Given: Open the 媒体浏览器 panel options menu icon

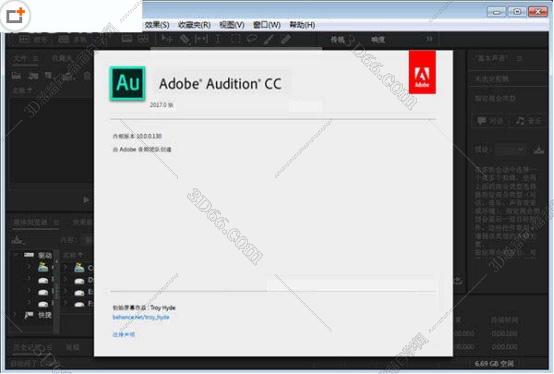Looking at the screenshot, I should point(56,222).
